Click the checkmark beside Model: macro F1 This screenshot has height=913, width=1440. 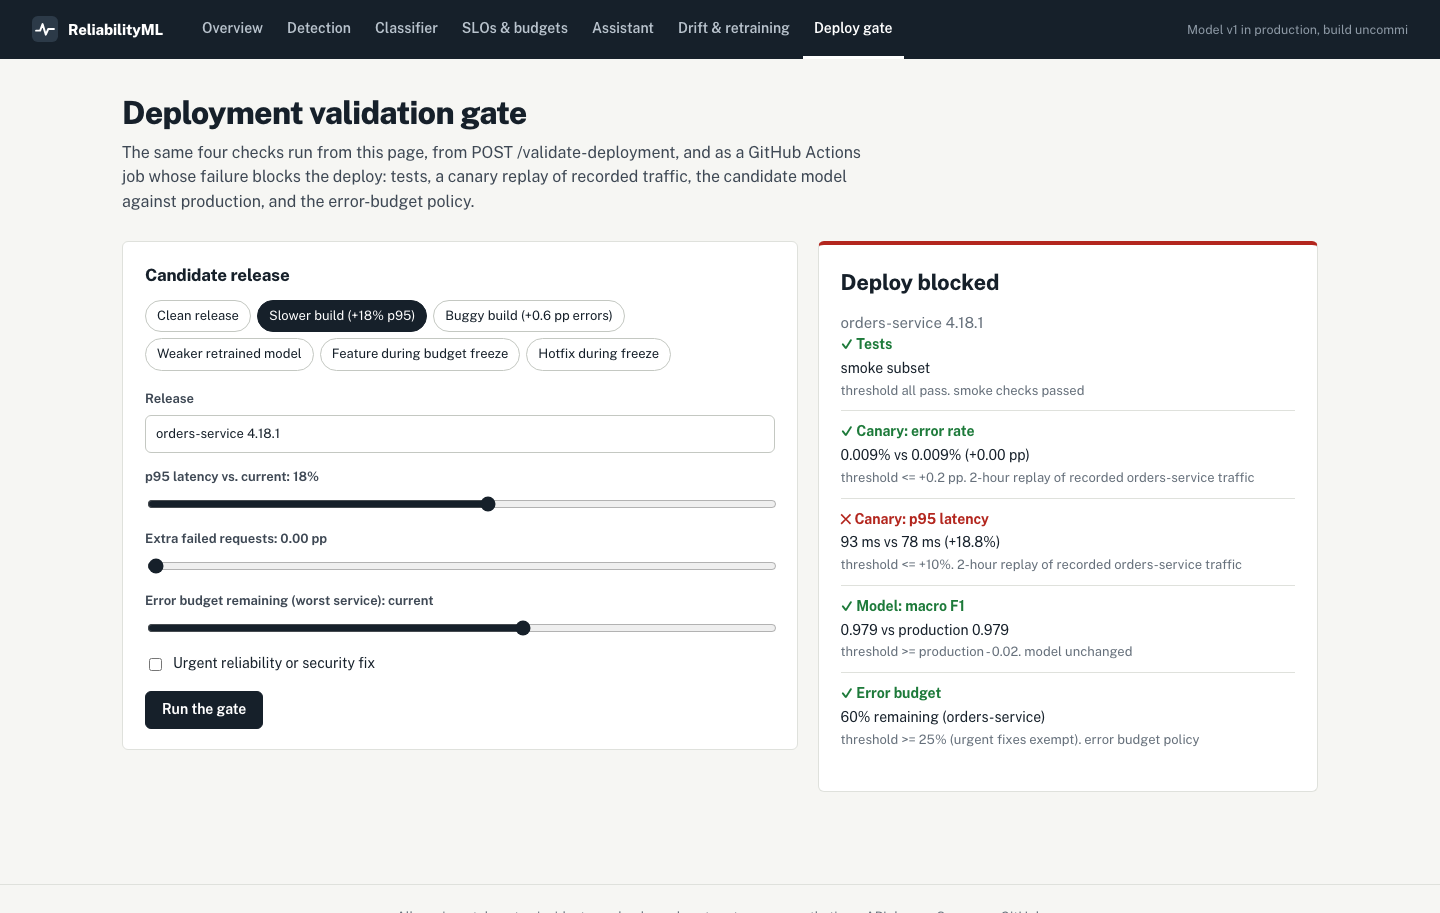click(x=847, y=606)
